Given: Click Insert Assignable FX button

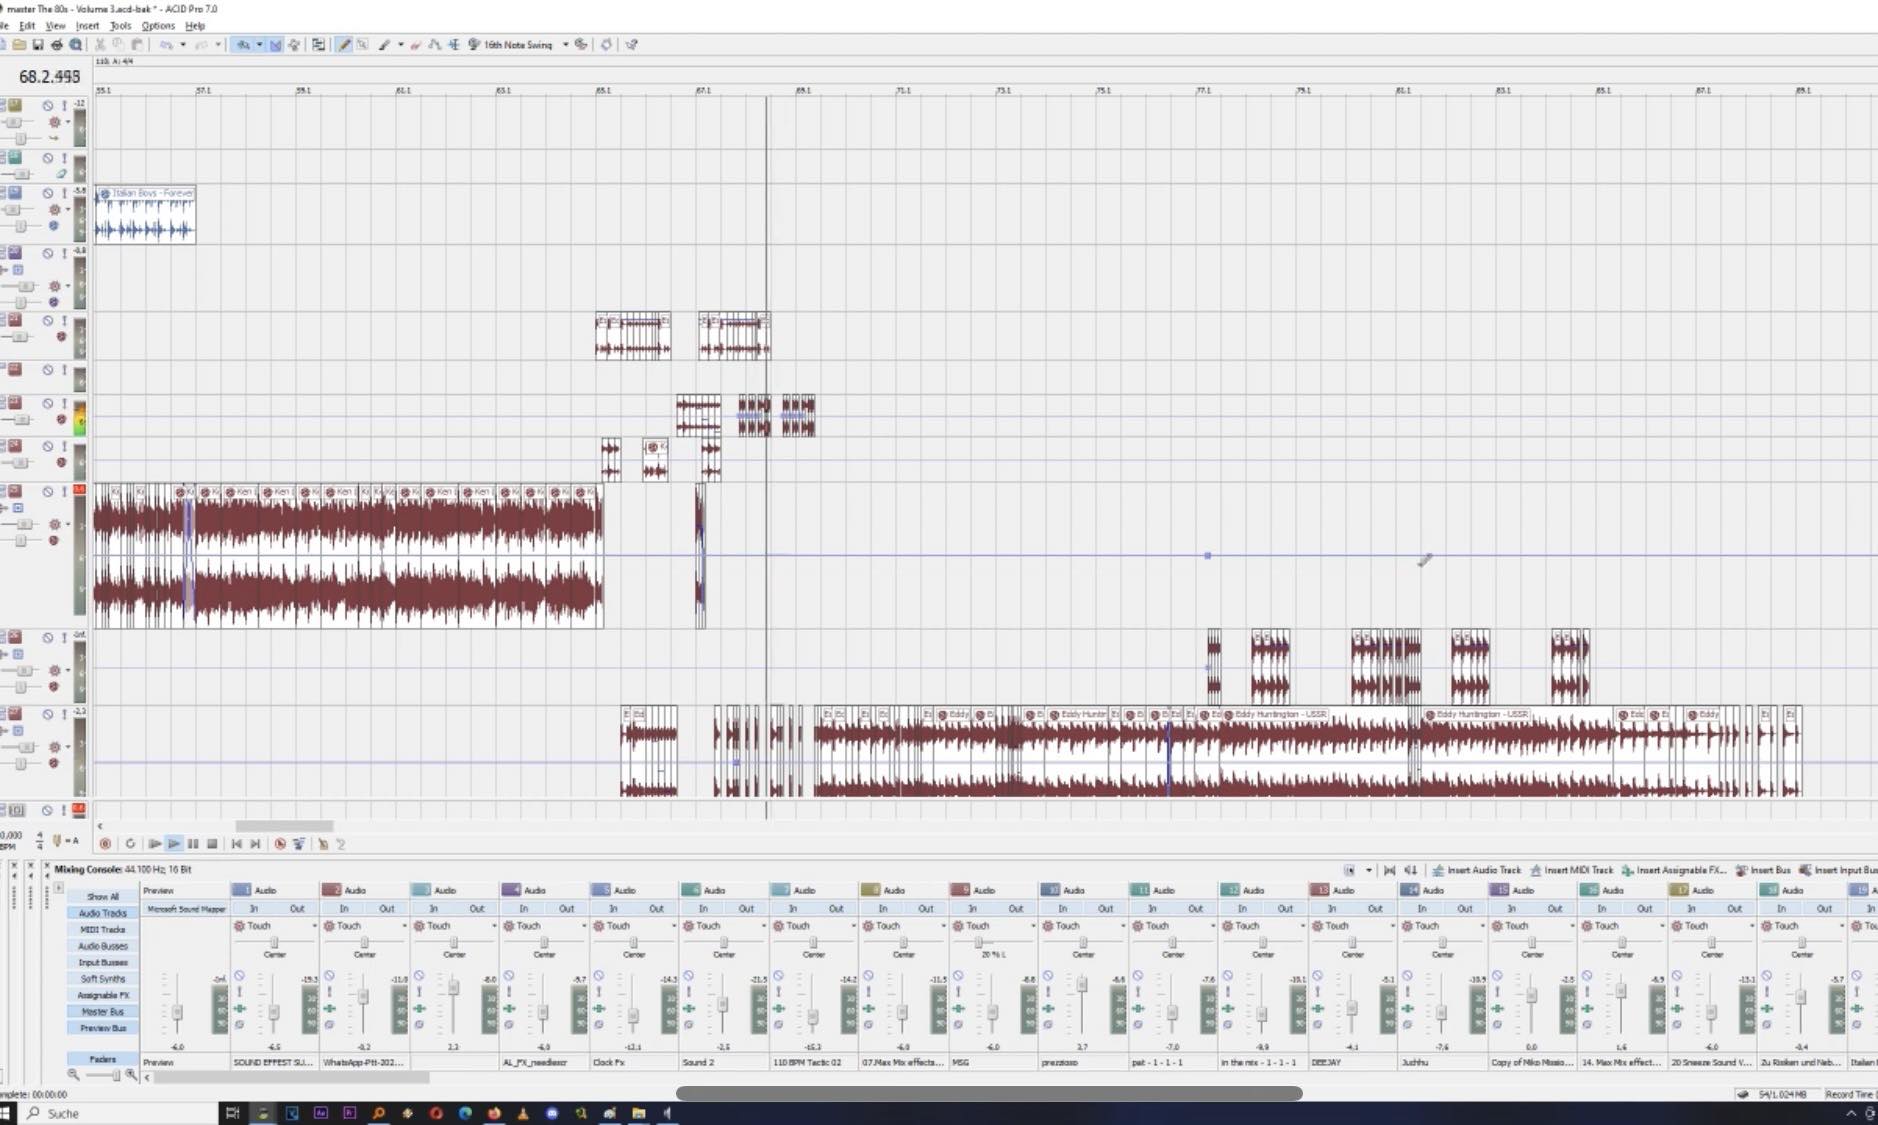Looking at the screenshot, I should tap(1674, 871).
